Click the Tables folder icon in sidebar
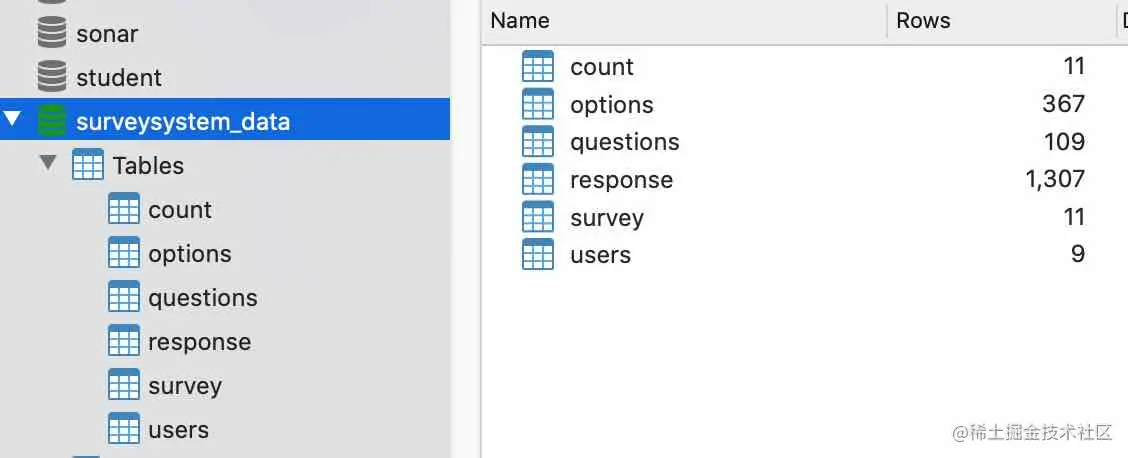This screenshot has width=1128, height=458. pos(88,165)
